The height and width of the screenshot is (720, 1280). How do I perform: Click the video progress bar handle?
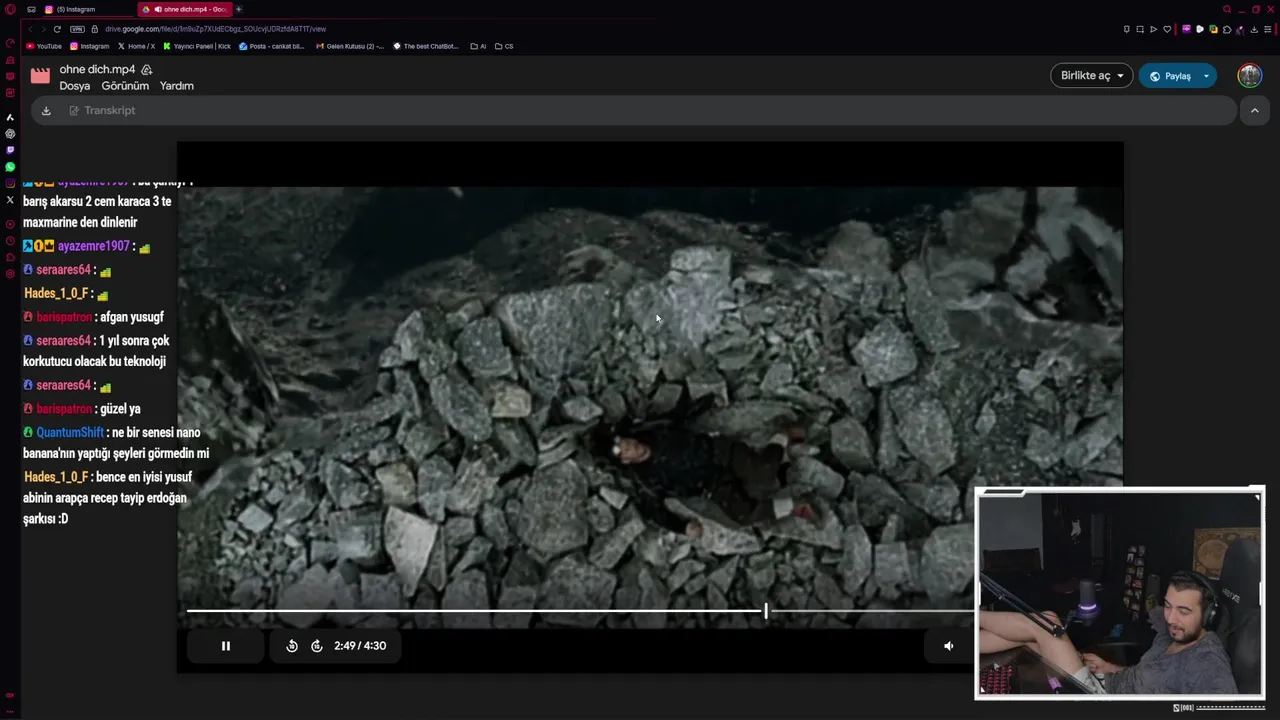click(x=766, y=610)
